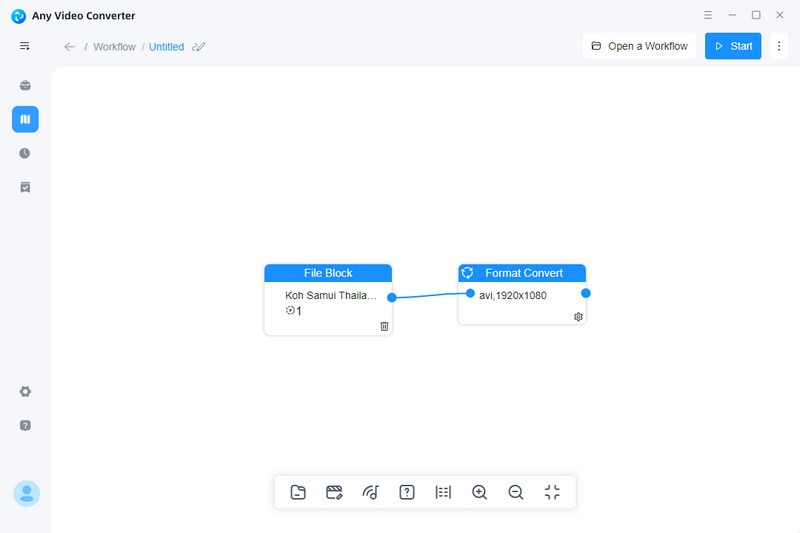Click the video edit clapperboard tool
The width and height of the screenshot is (800, 533).
tap(335, 492)
